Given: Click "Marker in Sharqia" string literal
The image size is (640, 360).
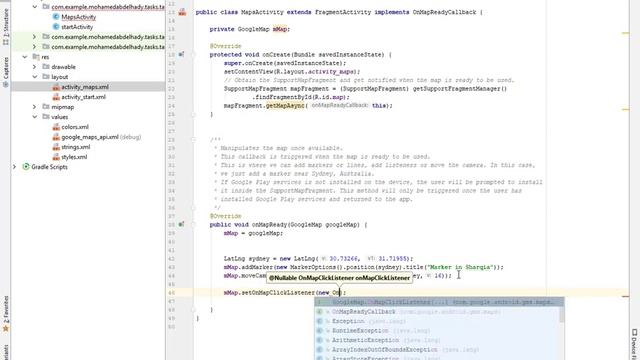Looking at the screenshot, I should (459, 267).
